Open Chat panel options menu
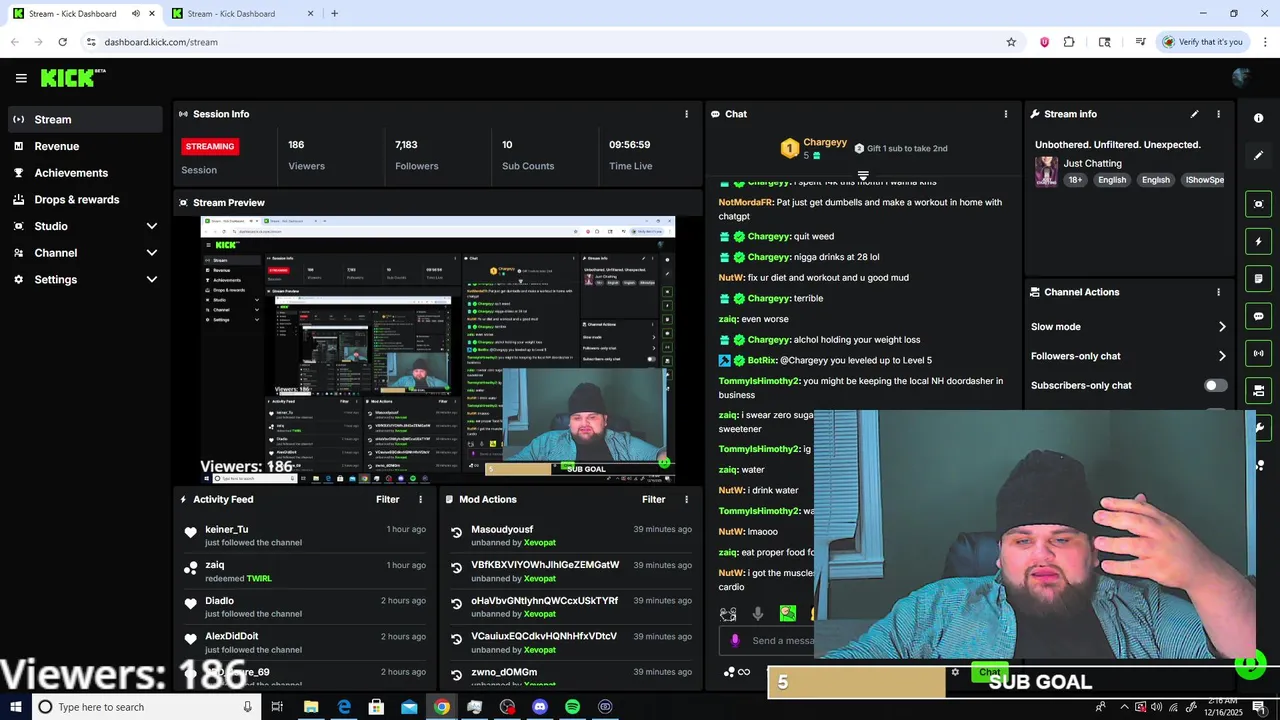This screenshot has height=720, width=1280. (x=1005, y=114)
